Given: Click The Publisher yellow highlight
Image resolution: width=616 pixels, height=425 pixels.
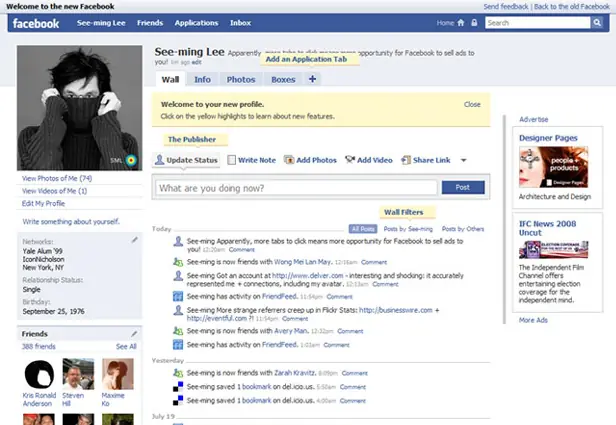Looking at the screenshot, I should tap(195, 139).
